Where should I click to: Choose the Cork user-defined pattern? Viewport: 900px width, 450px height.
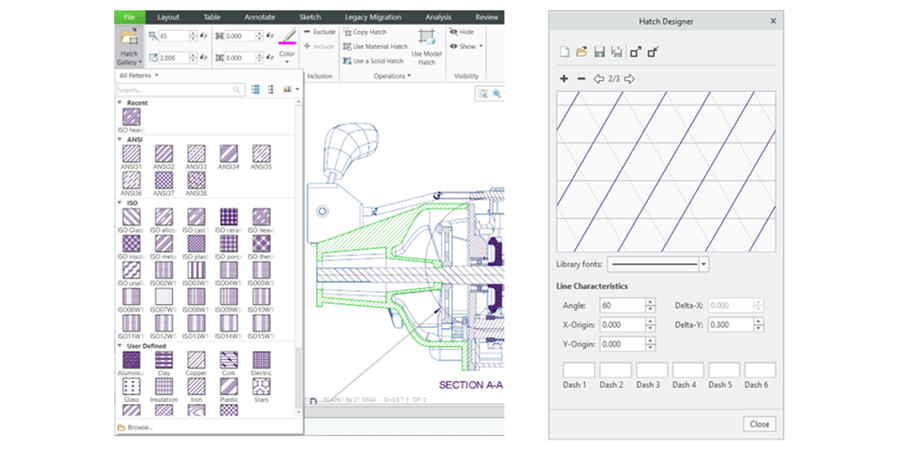point(227,360)
